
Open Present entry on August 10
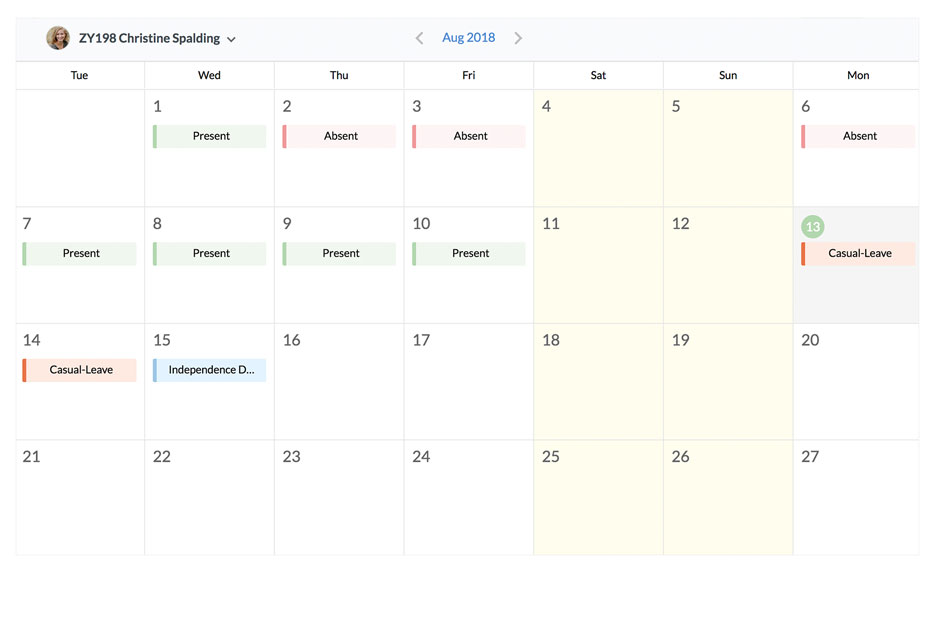tap(469, 253)
